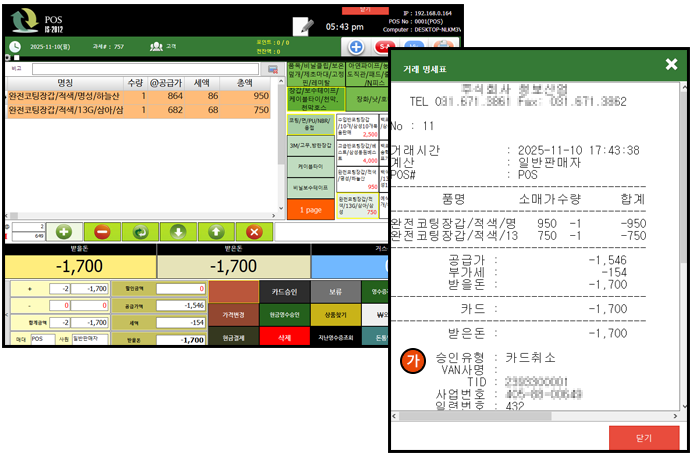696x461 pixels.
Task: Click the blue plus circle toolbar icon
Action: (x=356, y=47)
